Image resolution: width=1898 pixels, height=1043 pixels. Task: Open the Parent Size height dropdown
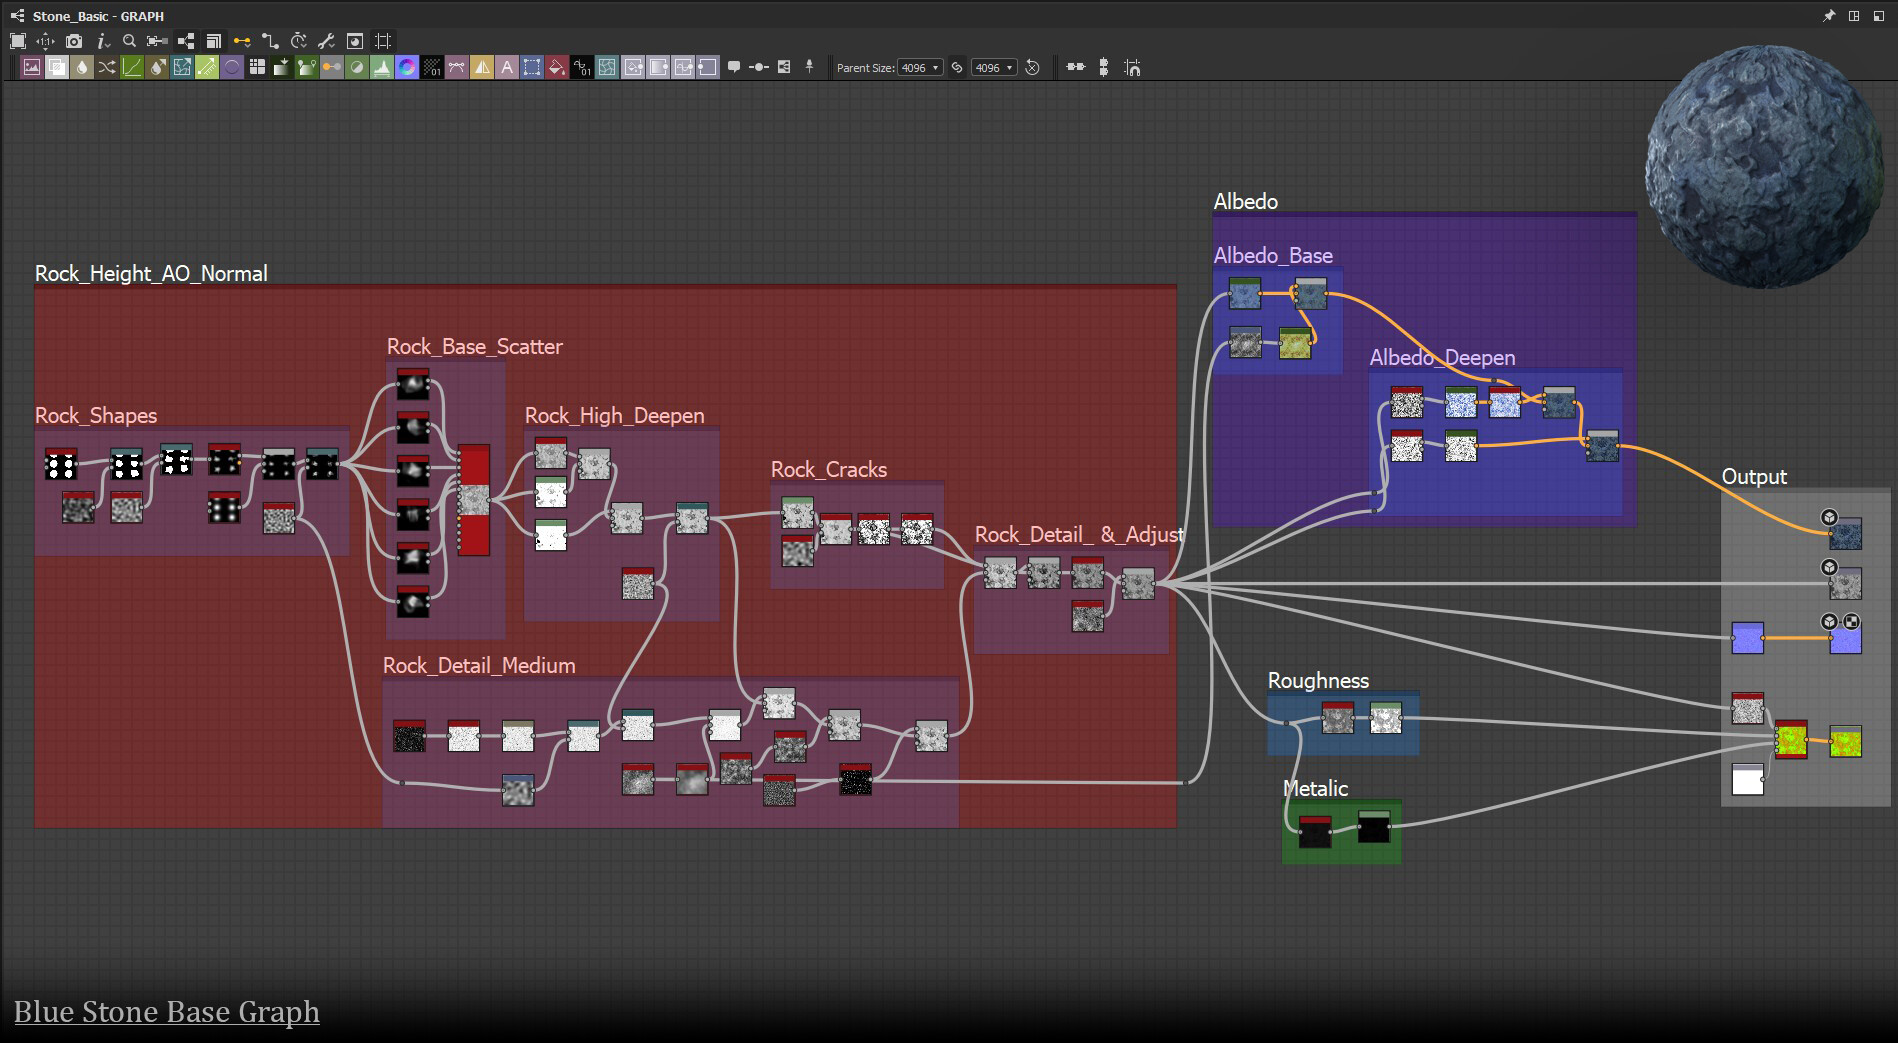[994, 67]
